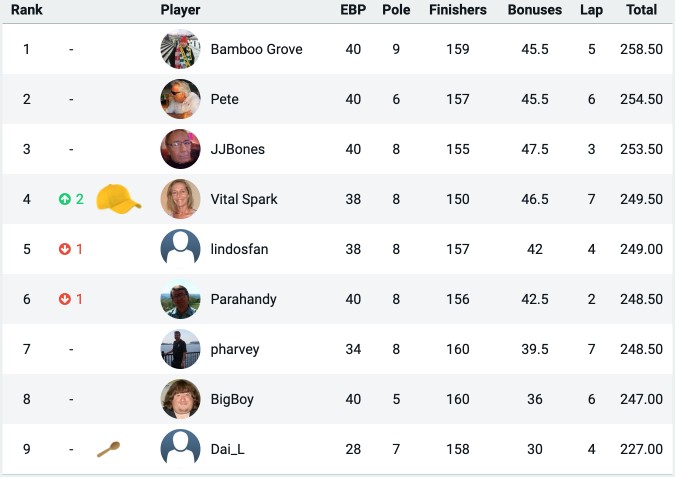Open lindosfan's default avatar icon
Image resolution: width=675 pixels, height=477 pixels.
coord(180,249)
